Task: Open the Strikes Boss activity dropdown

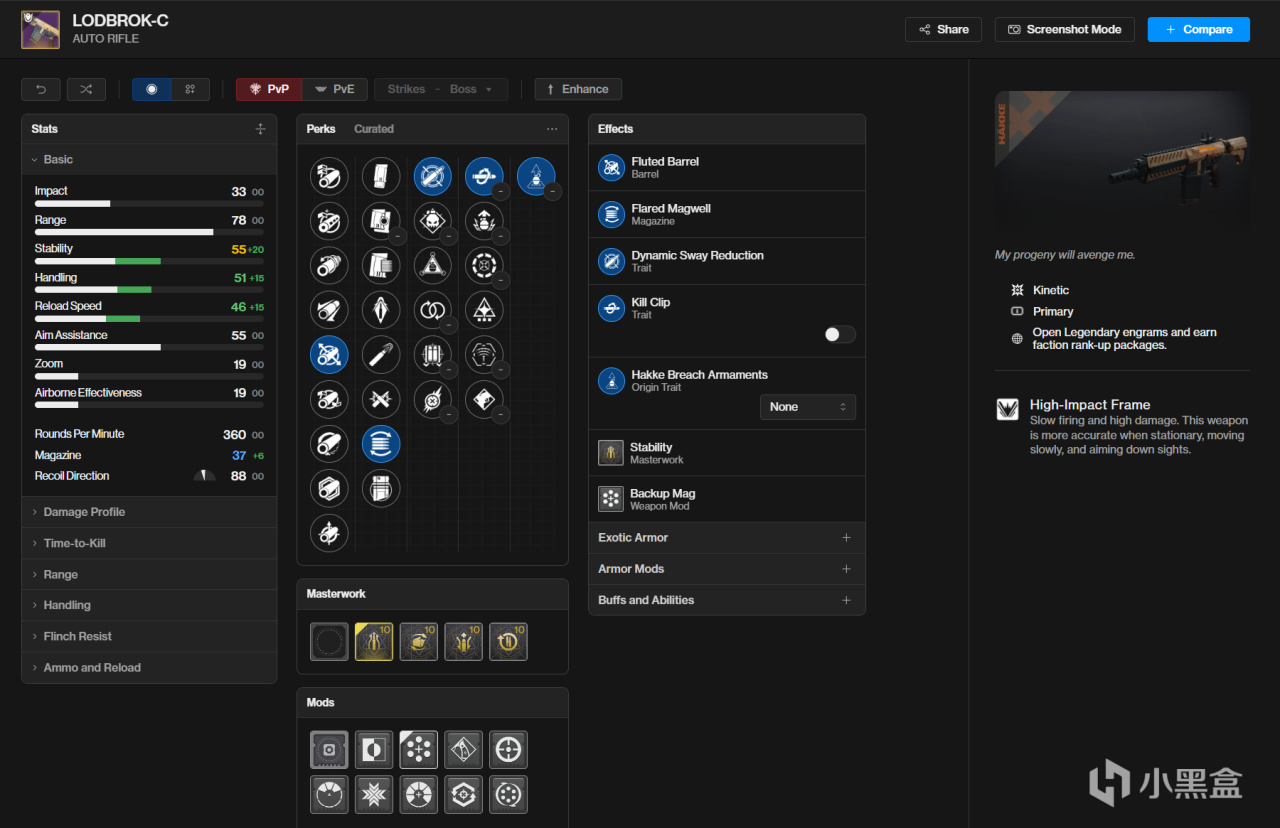Action: tap(441, 89)
